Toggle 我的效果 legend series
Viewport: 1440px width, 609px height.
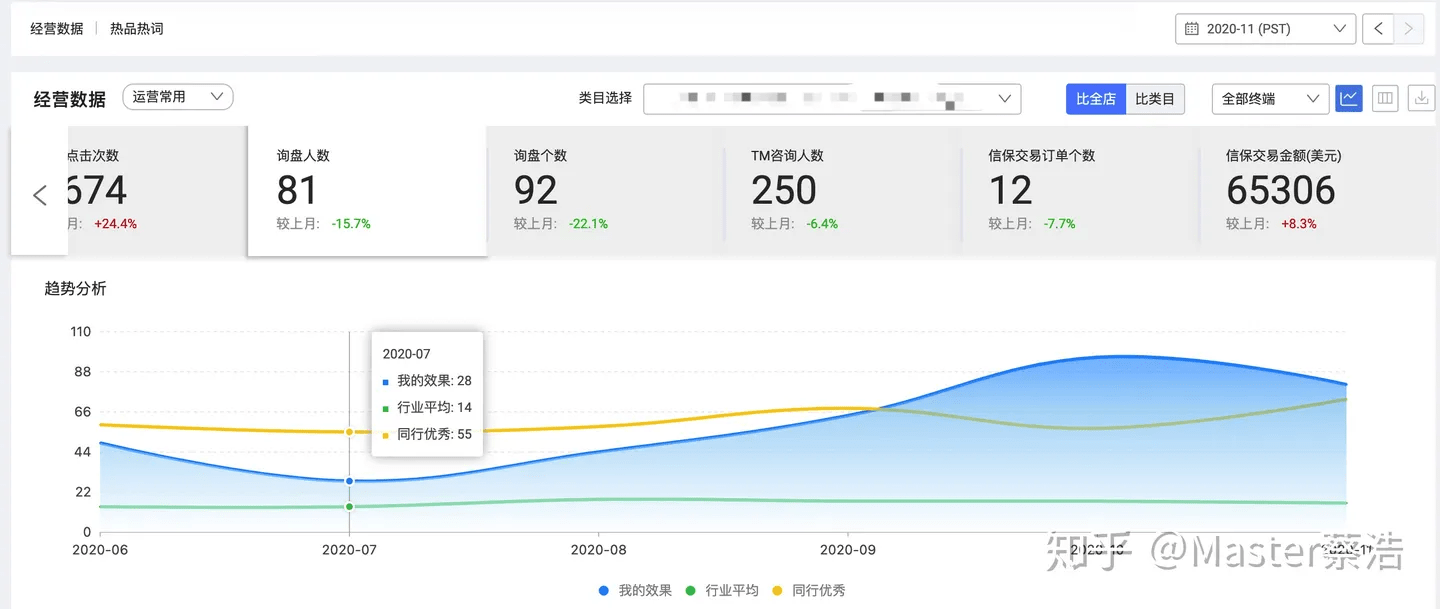click(635, 591)
